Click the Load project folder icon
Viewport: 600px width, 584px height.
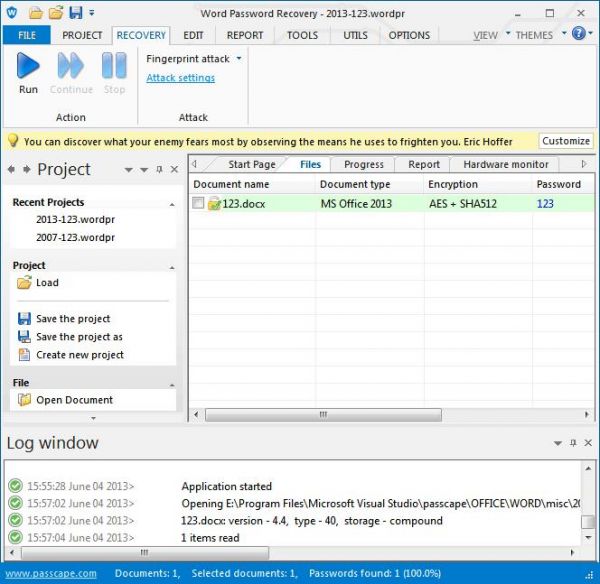24,283
